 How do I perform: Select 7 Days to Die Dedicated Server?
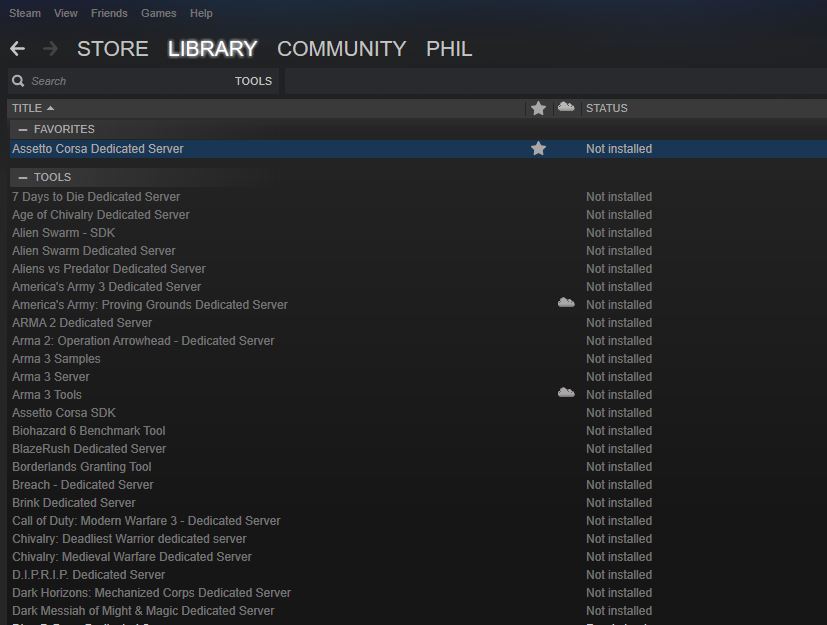(96, 197)
